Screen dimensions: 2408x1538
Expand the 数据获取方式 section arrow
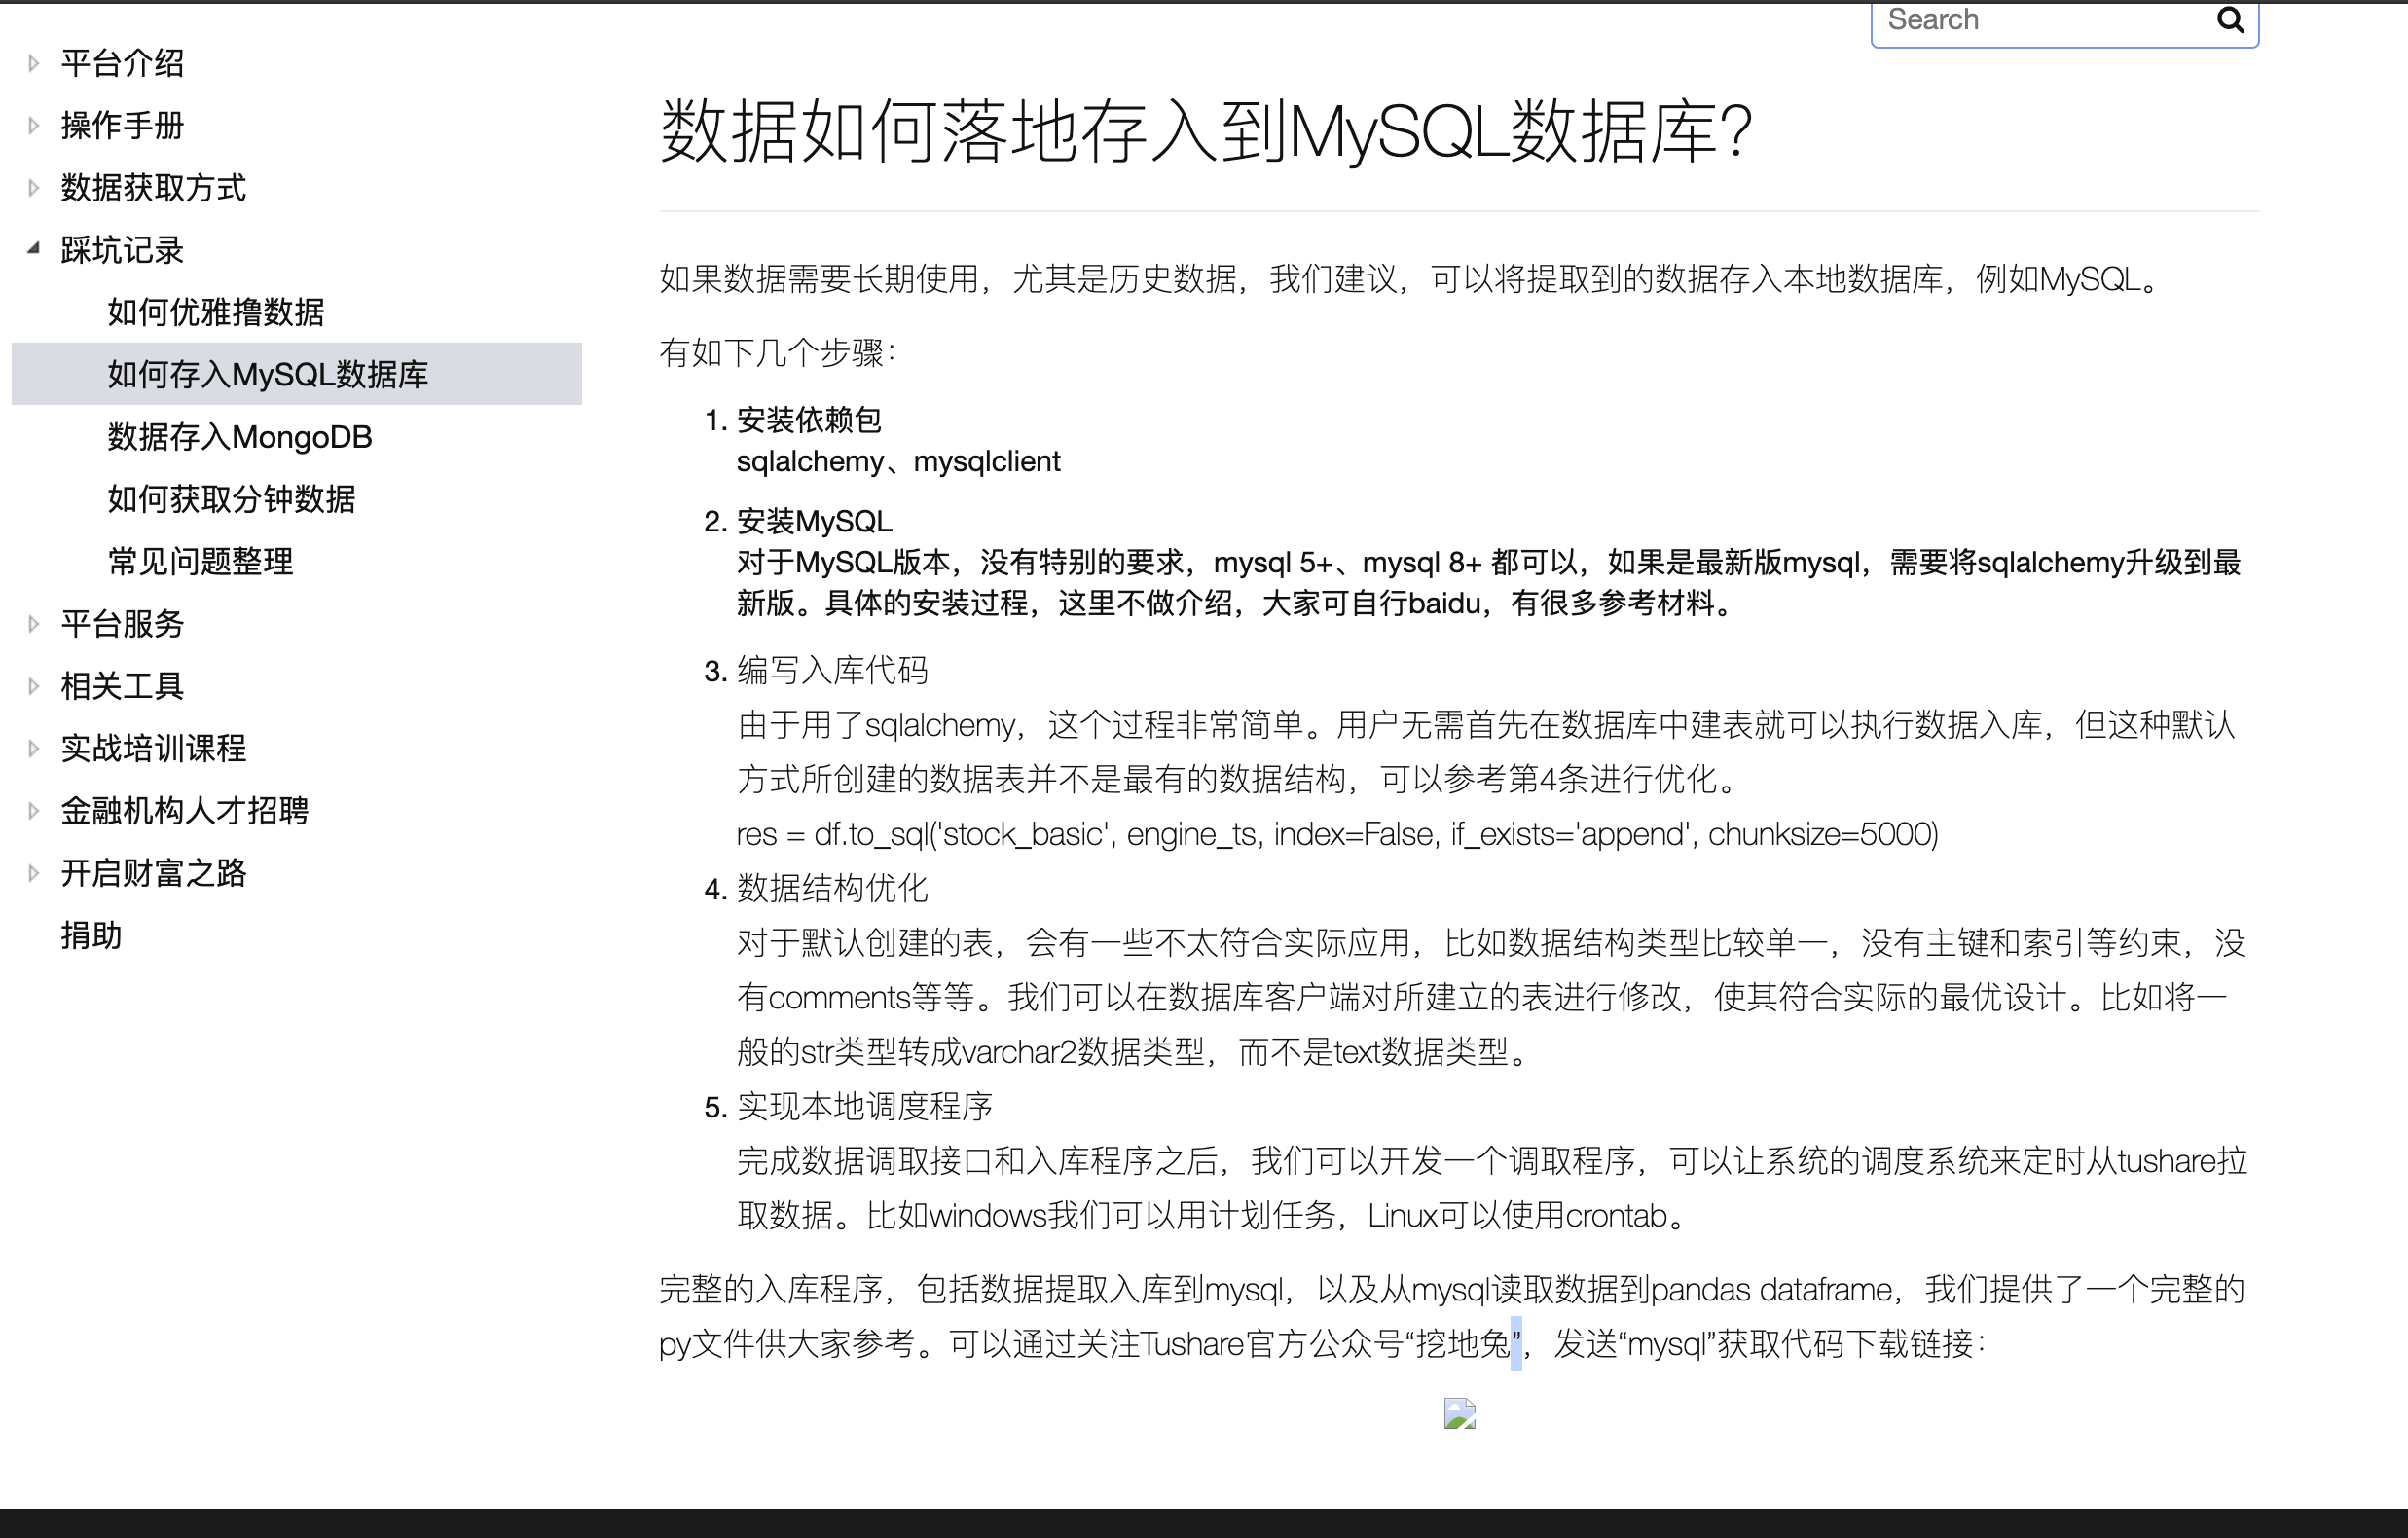pyautogui.click(x=34, y=188)
